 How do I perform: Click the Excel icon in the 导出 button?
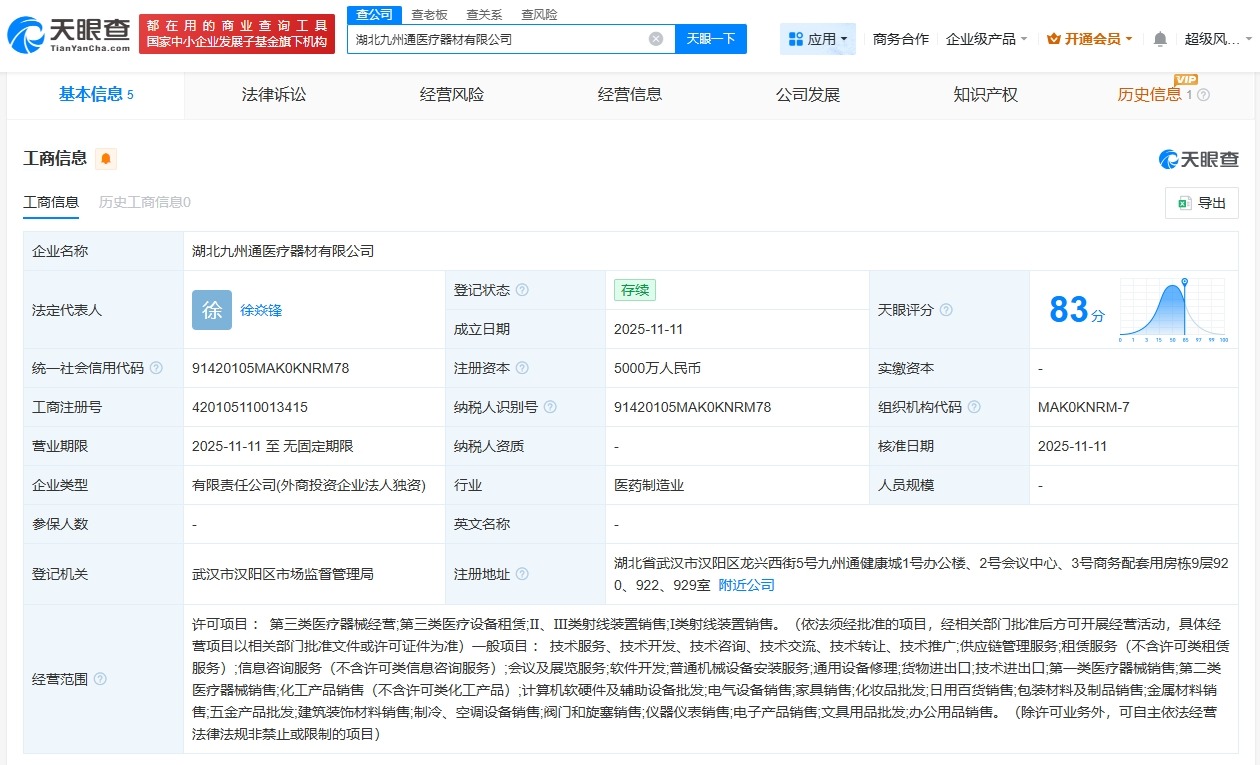click(1185, 202)
